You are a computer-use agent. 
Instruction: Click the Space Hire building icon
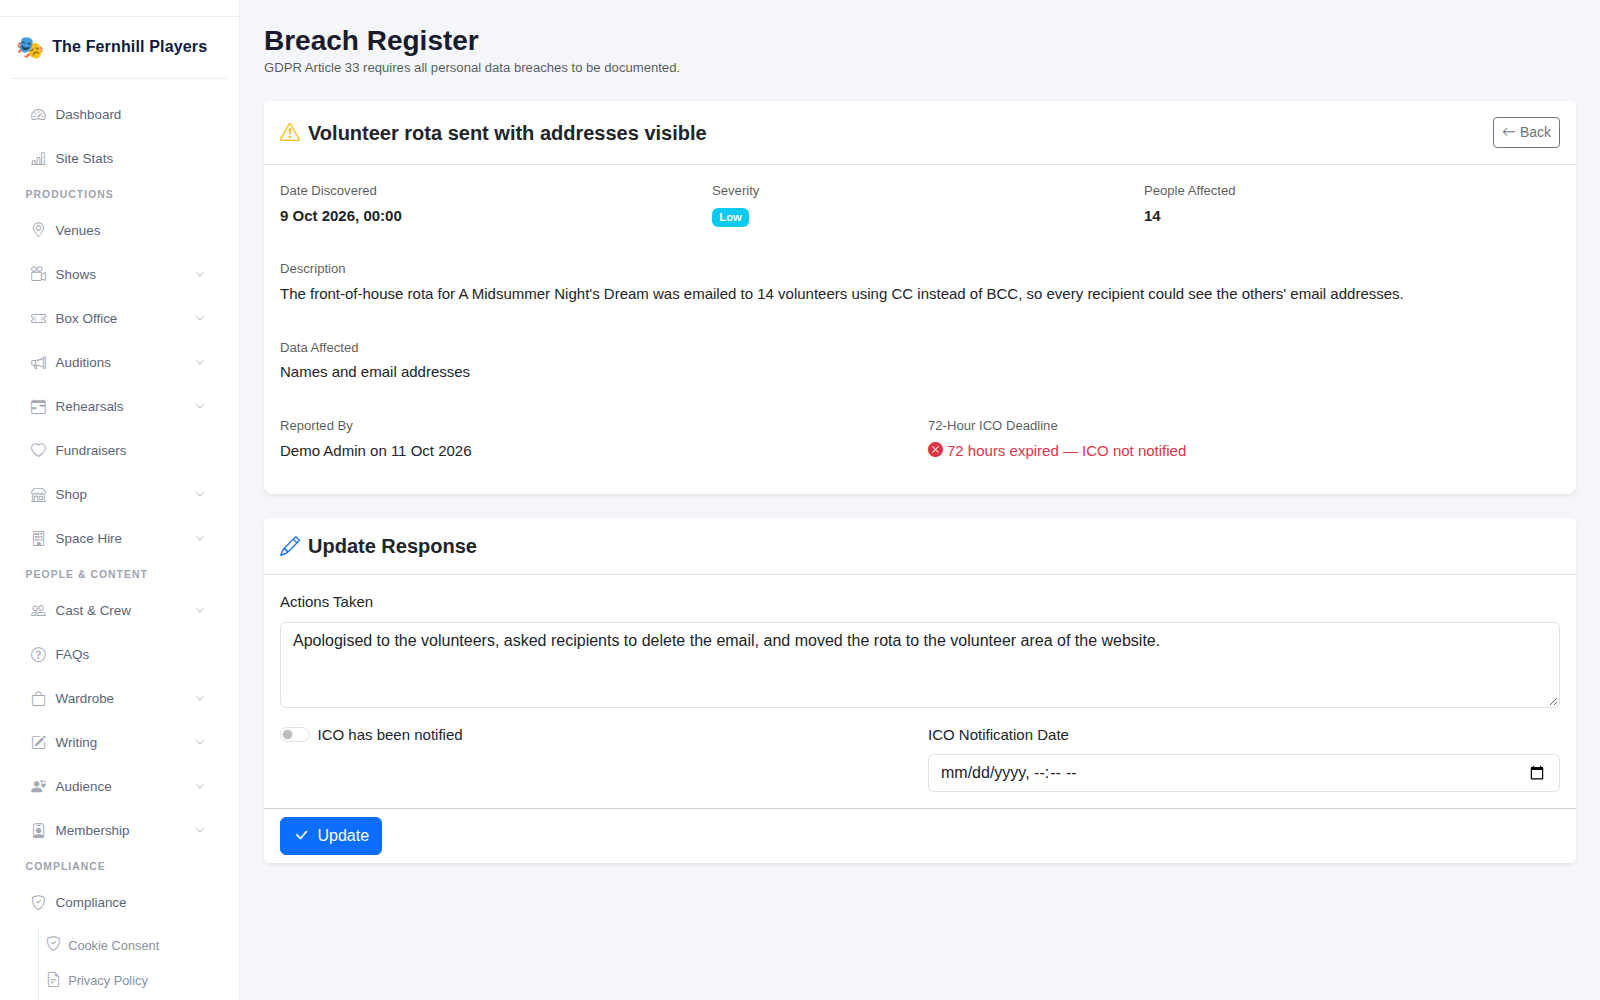(x=38, y=538)
